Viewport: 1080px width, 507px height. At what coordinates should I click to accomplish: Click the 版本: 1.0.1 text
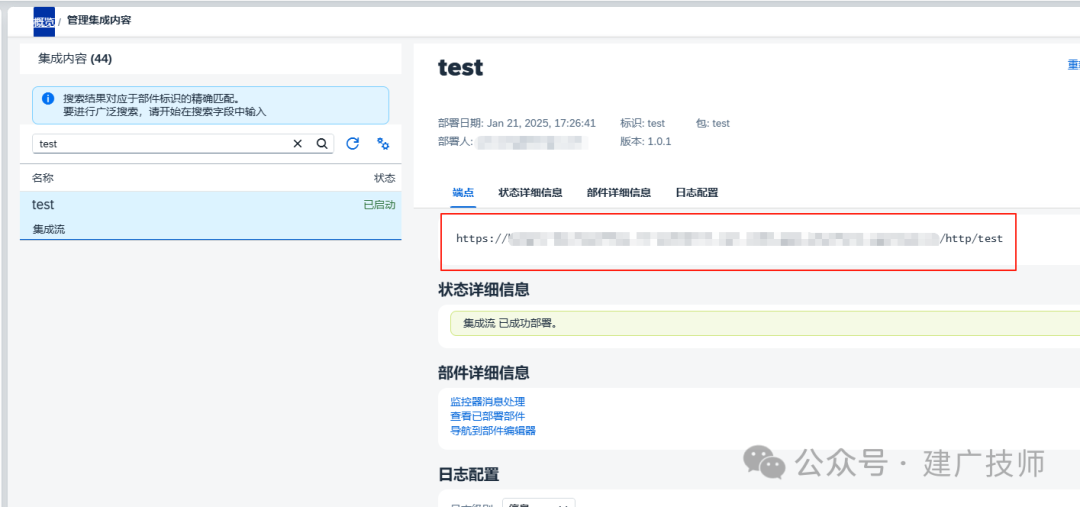645,141
